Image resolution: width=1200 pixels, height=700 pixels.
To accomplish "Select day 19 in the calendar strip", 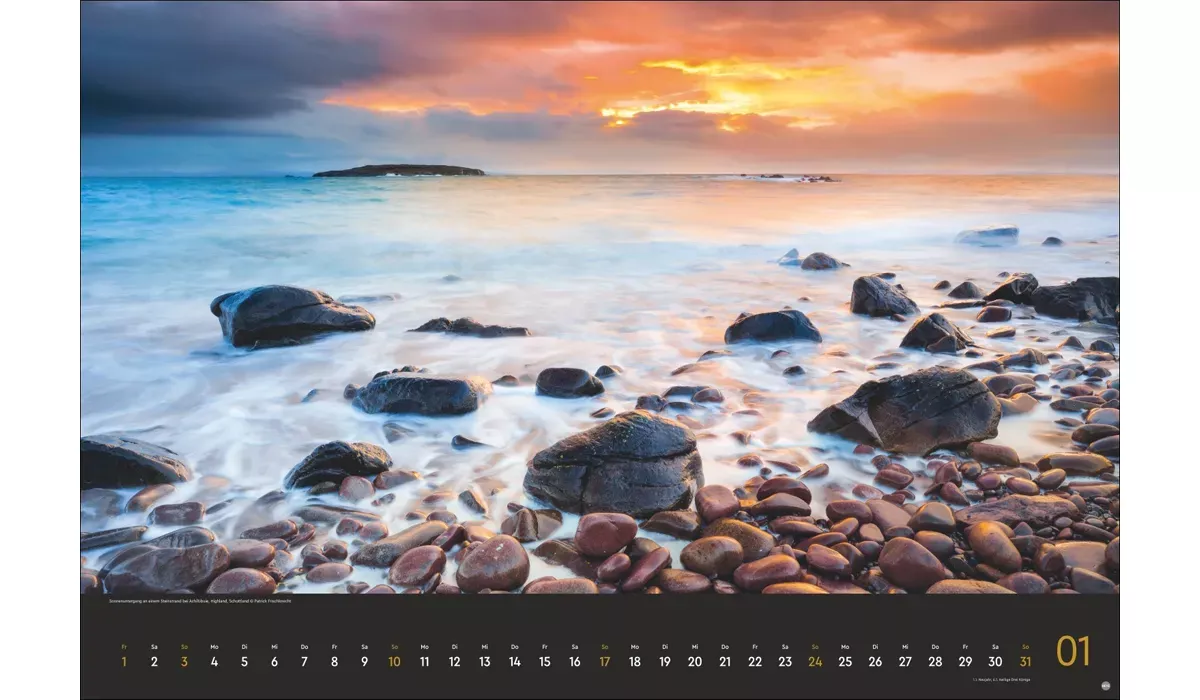I will (664, 656).
